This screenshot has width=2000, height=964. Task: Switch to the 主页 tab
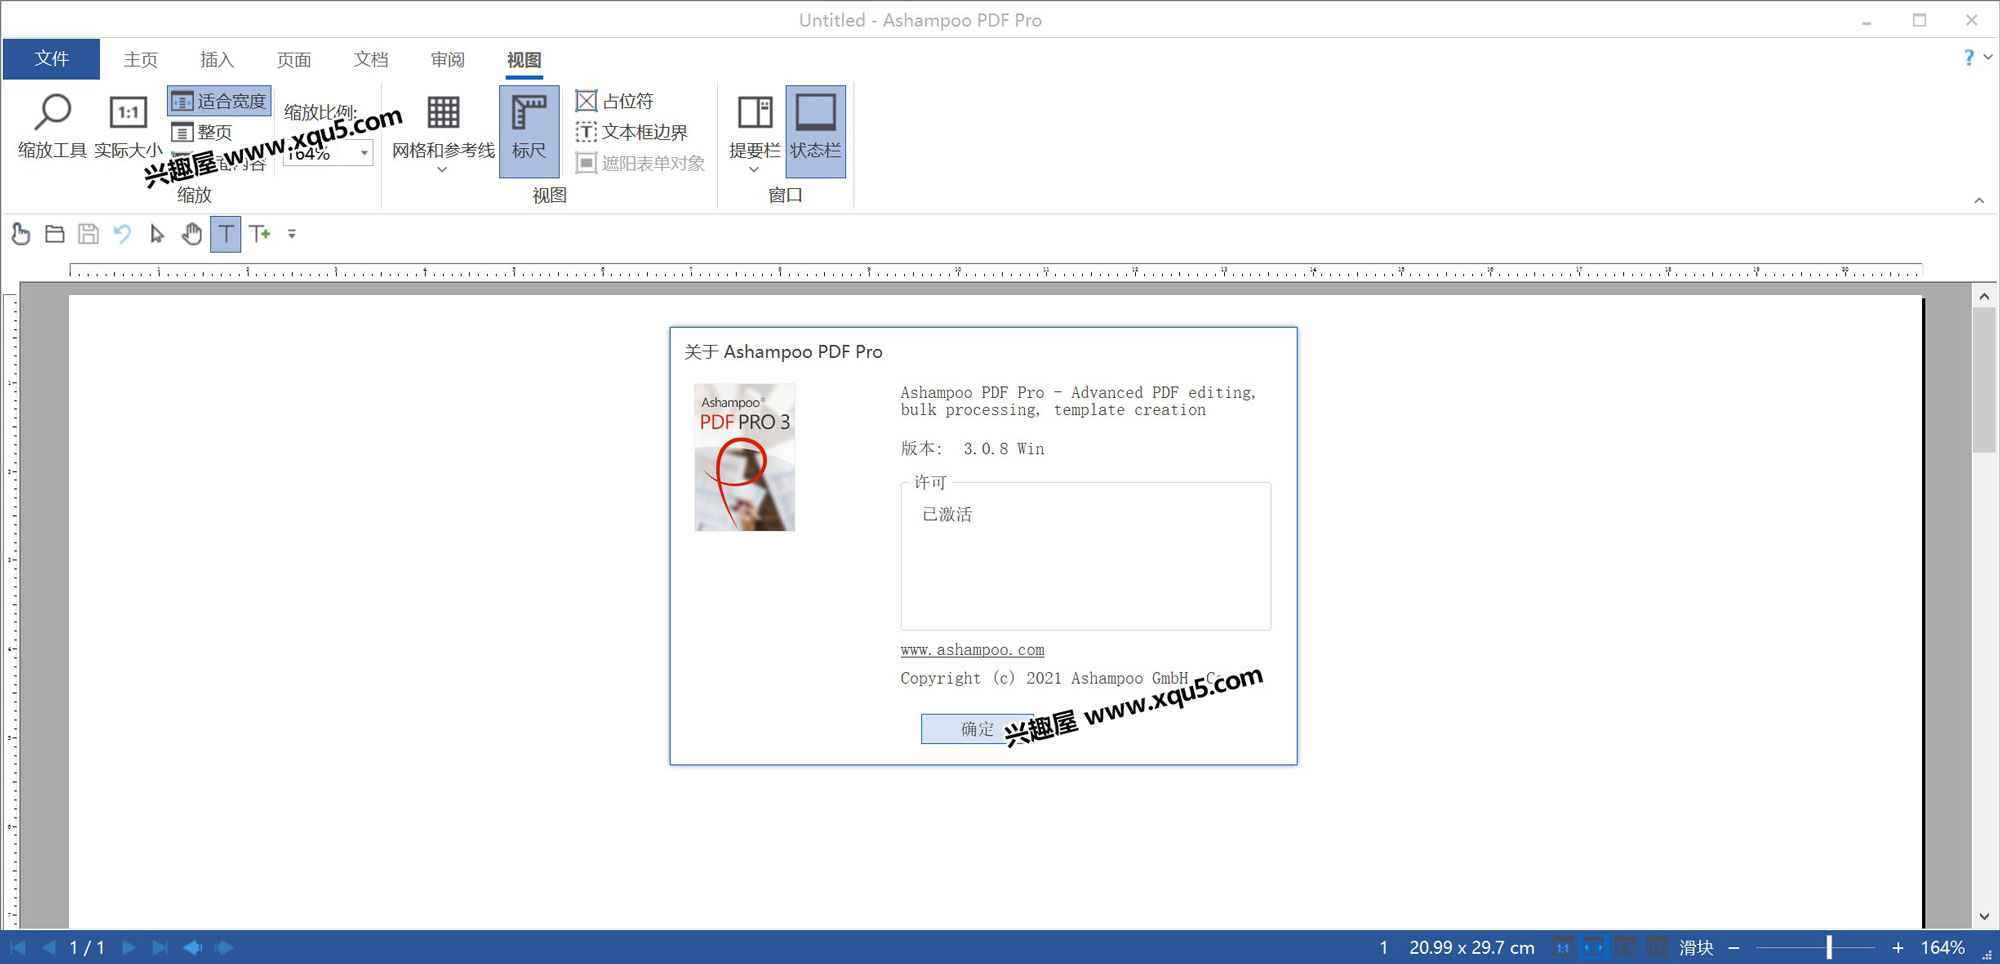tap(141, 59)
